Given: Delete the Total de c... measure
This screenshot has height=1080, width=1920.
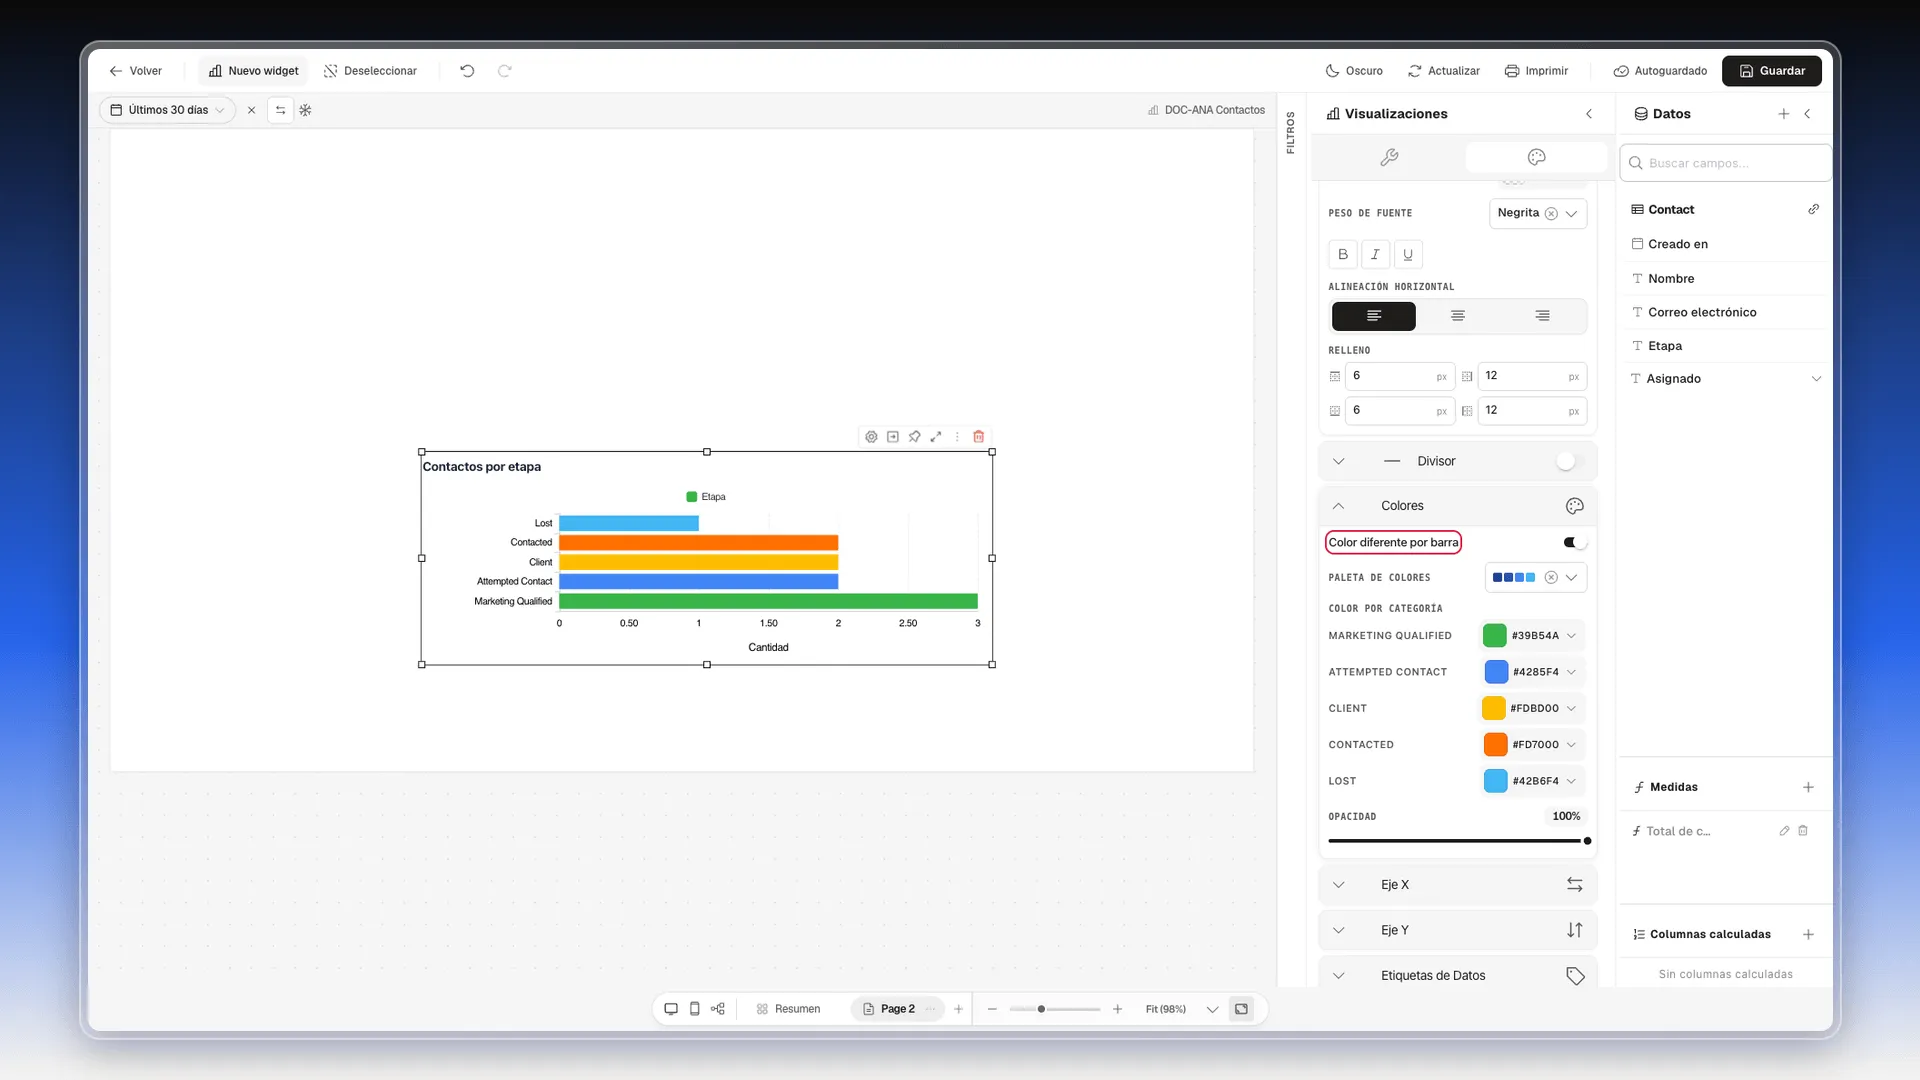Looking at the screenshot, I should [x=1803, y=831].
